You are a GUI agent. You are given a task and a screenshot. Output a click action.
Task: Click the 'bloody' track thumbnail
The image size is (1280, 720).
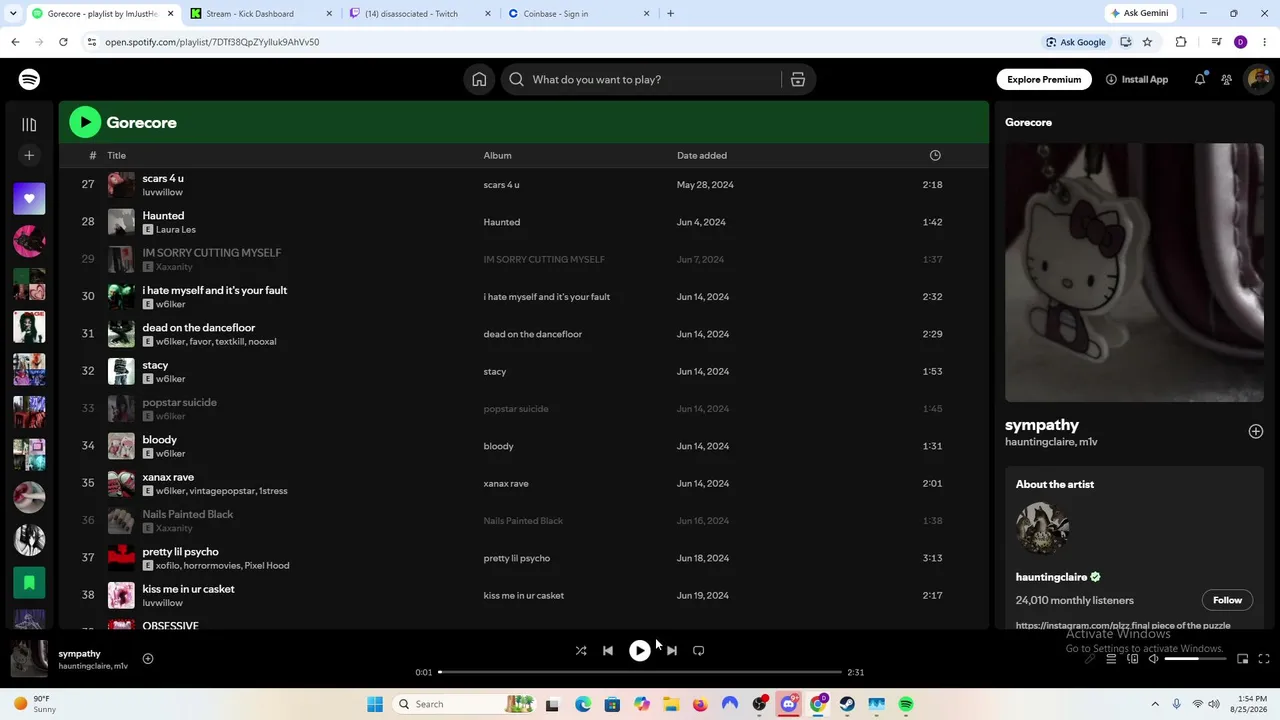121,446
